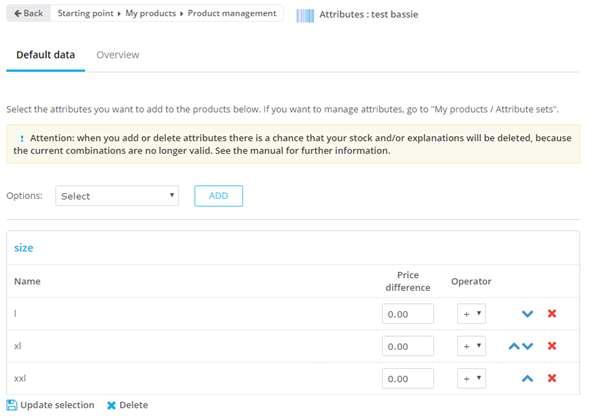The height and width of the screenshot is (418, 604).
Task: Move the 'l' attribute row down
Action: (x=527, y=314)
